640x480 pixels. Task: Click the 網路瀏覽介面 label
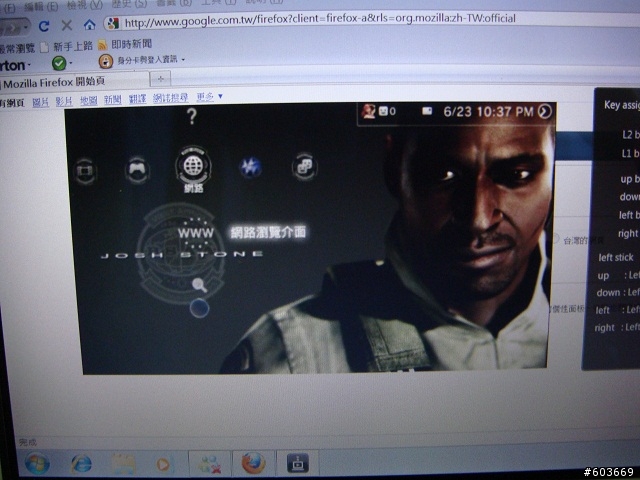point(268,232)
